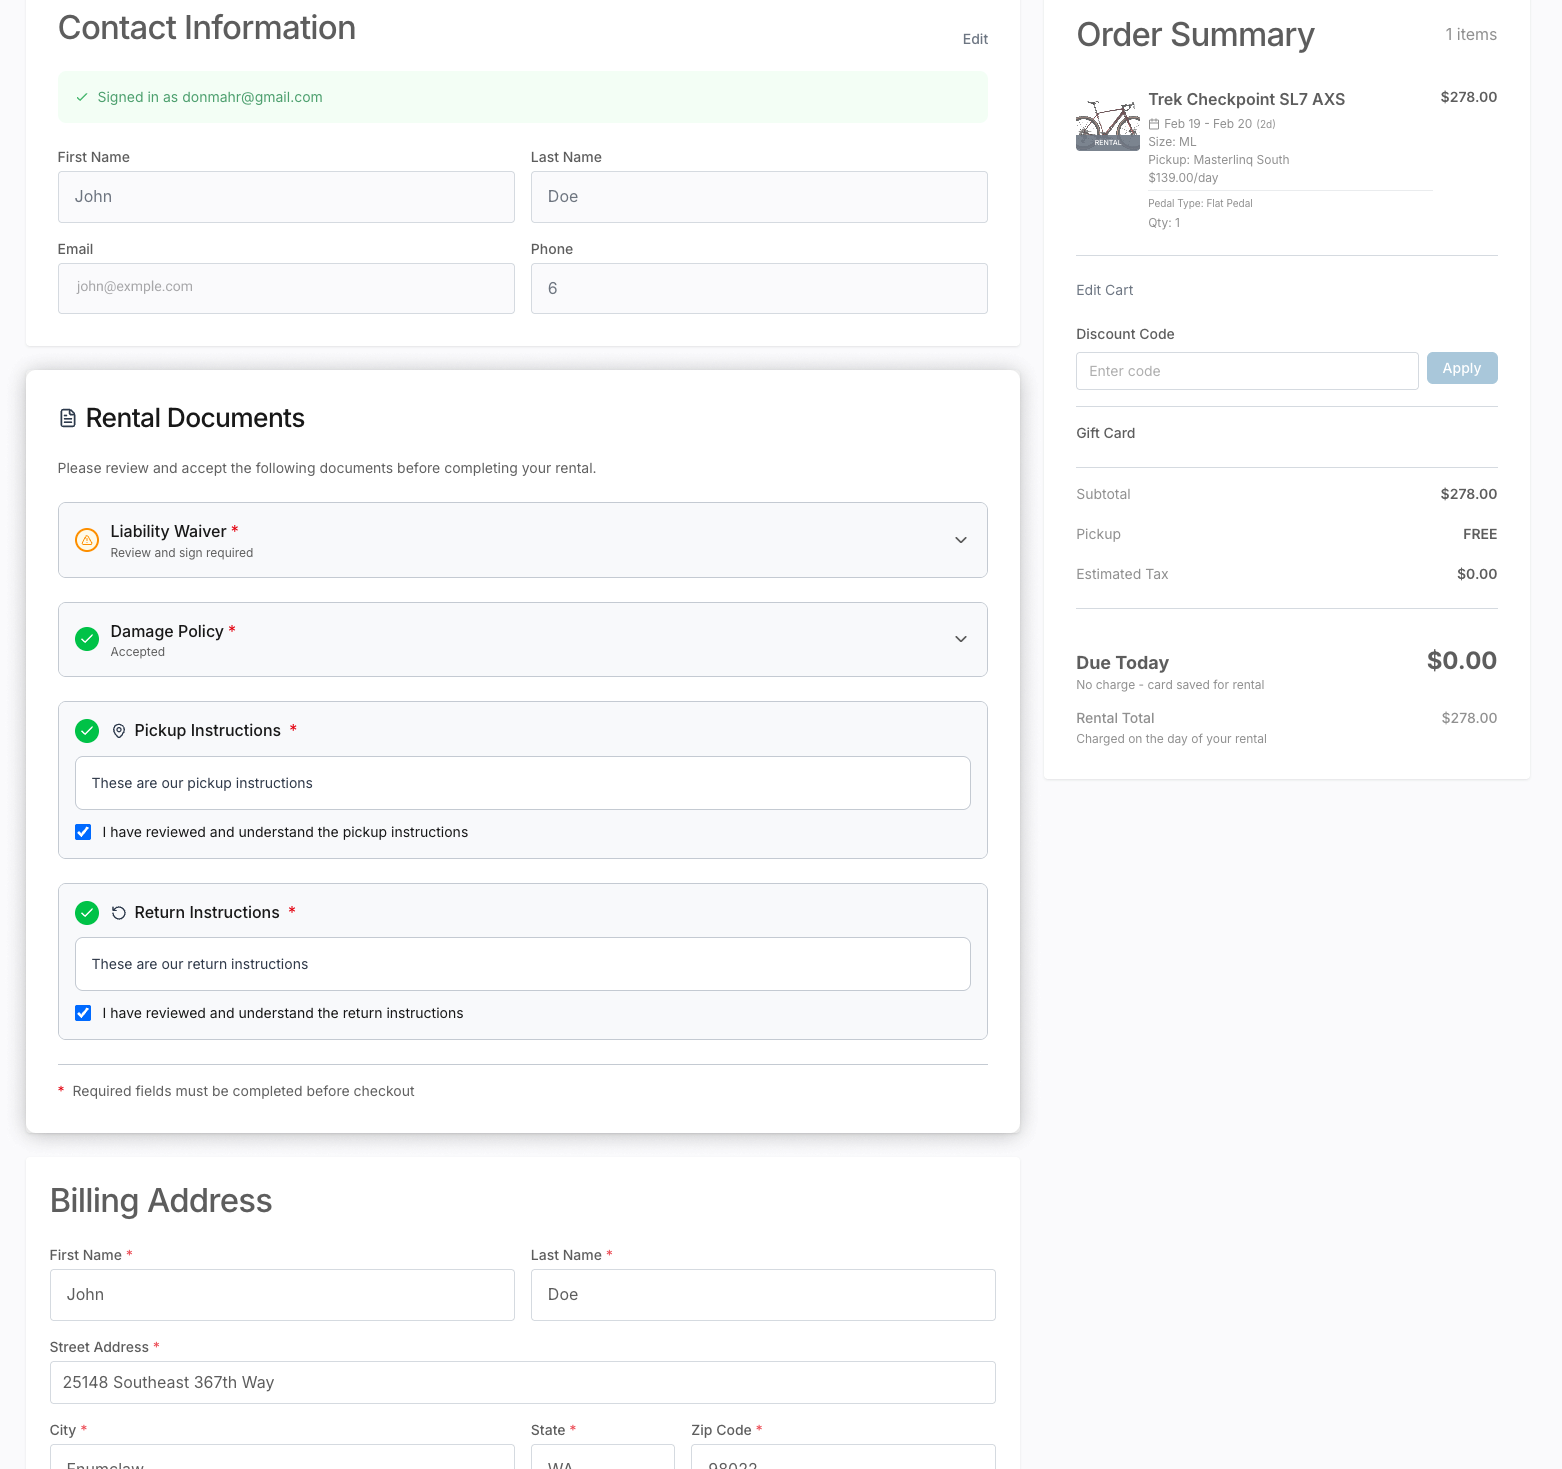Click the Pickup Instructions location pin icon

click(119, 731)
